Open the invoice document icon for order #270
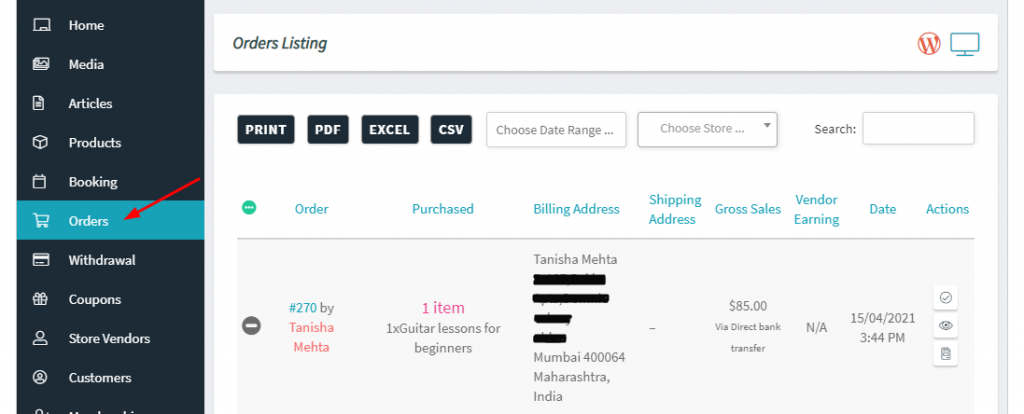1024x414 pixels. click(945, 354)
